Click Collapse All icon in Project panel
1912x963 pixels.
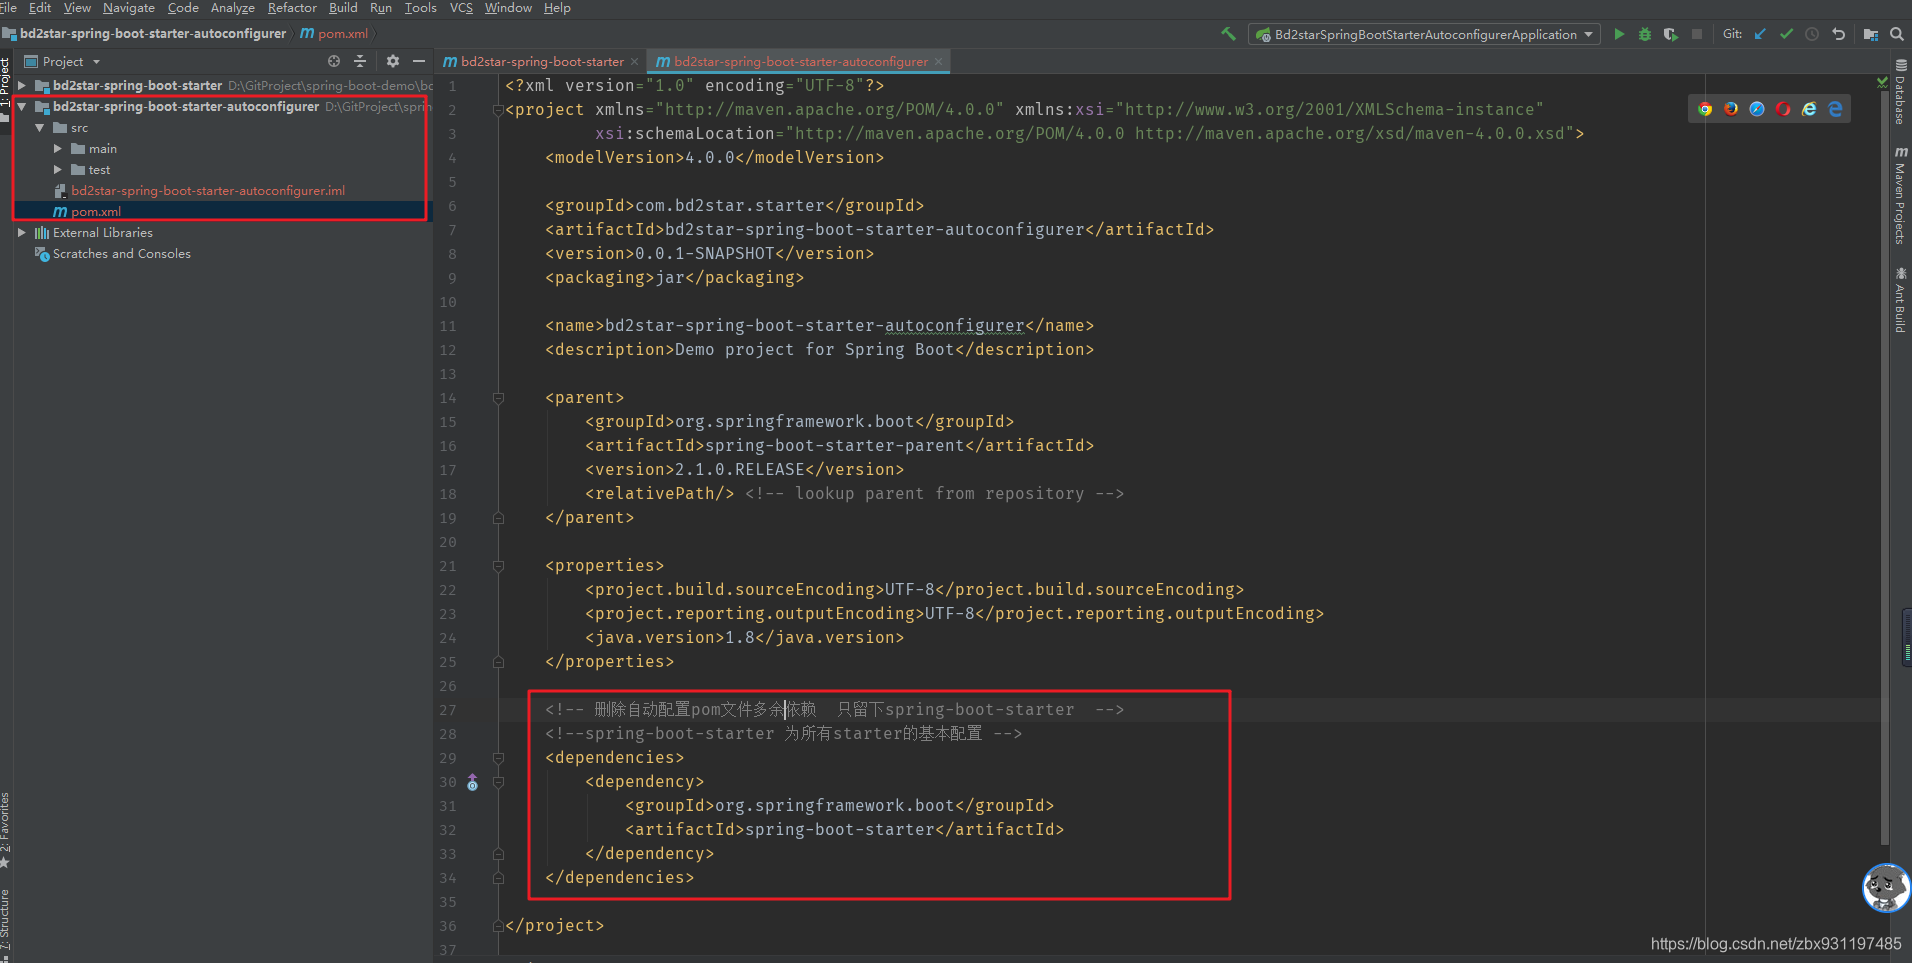[360, 61]
